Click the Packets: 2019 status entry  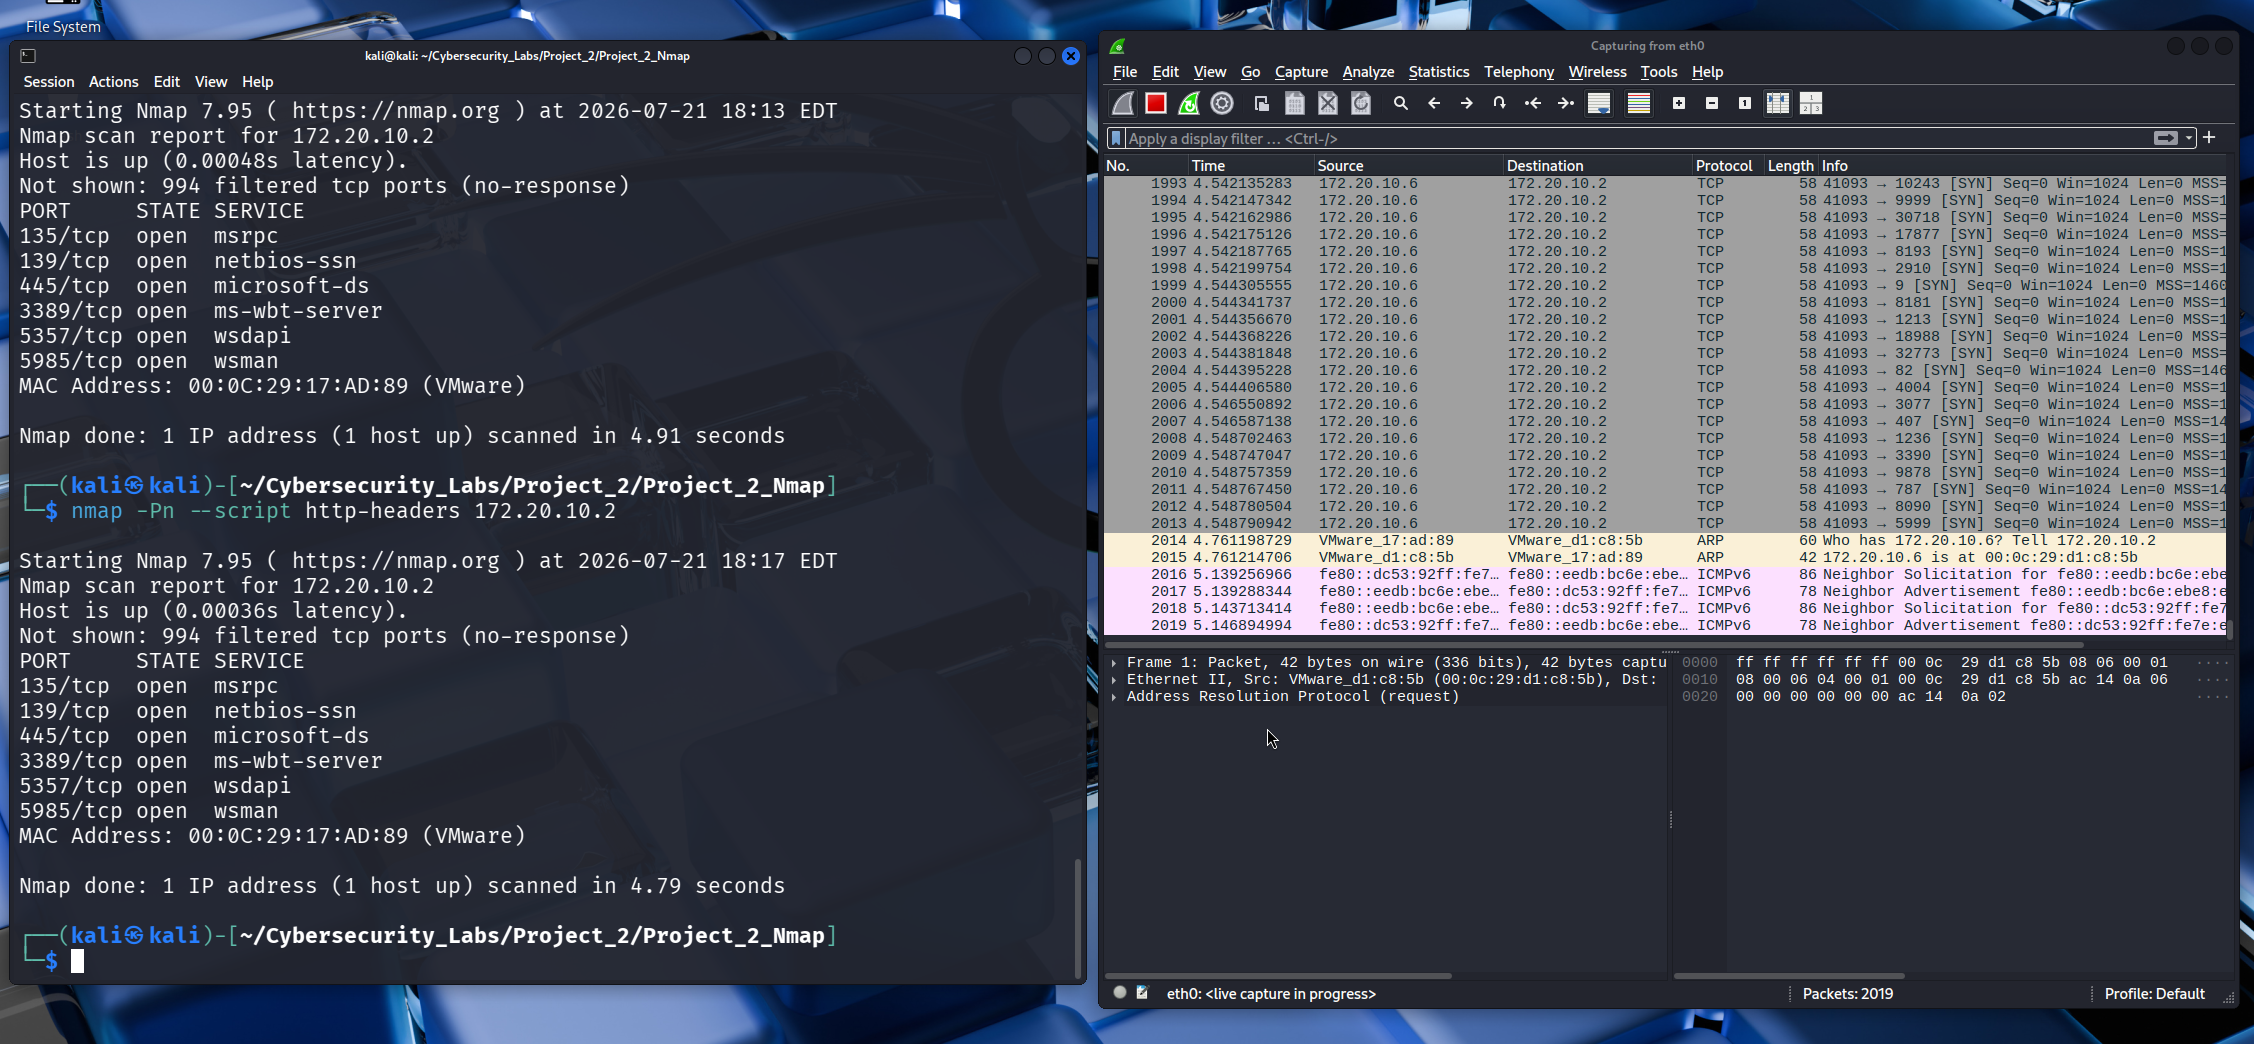click(1847, 994)
